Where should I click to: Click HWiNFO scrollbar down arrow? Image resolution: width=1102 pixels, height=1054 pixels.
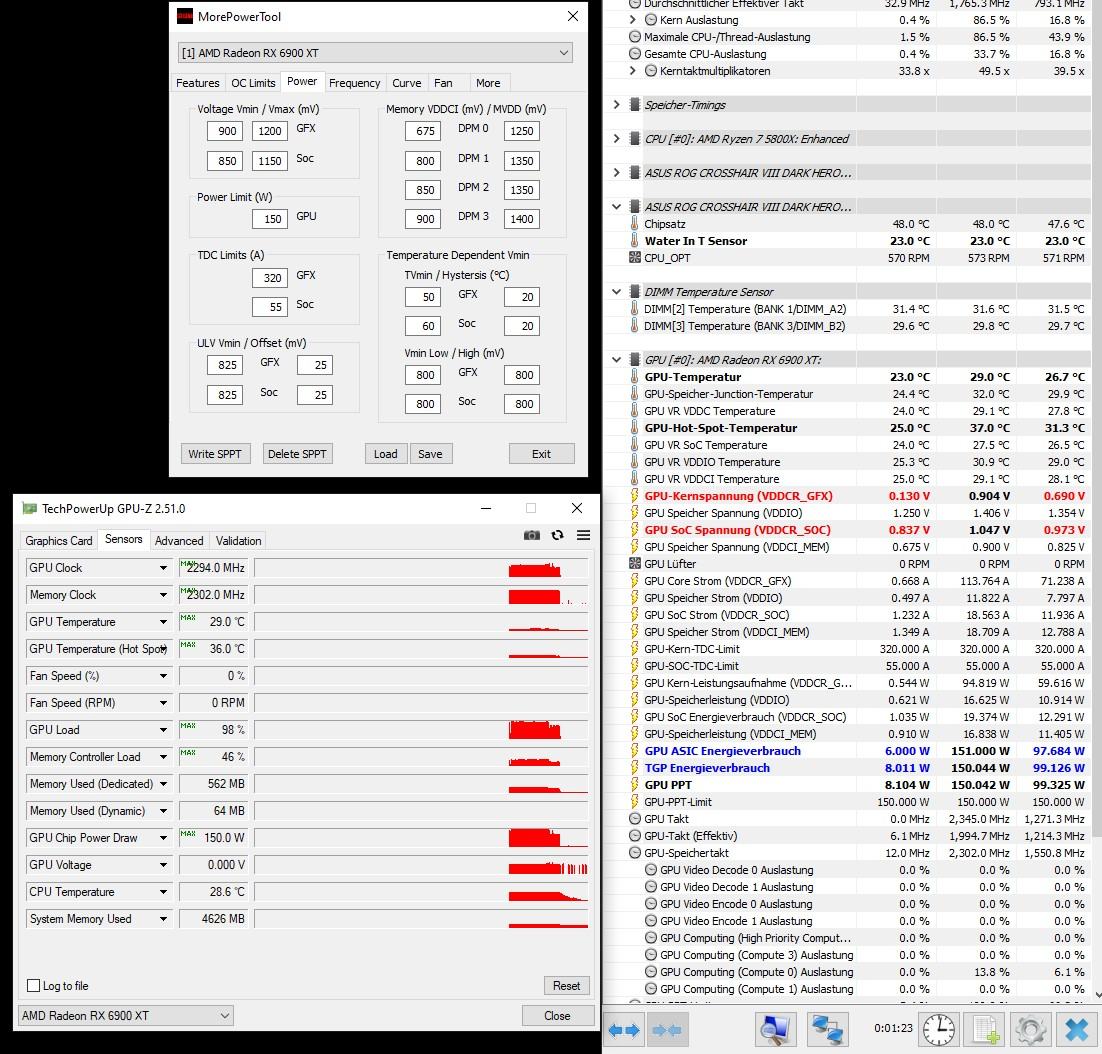pos(1096,994)
